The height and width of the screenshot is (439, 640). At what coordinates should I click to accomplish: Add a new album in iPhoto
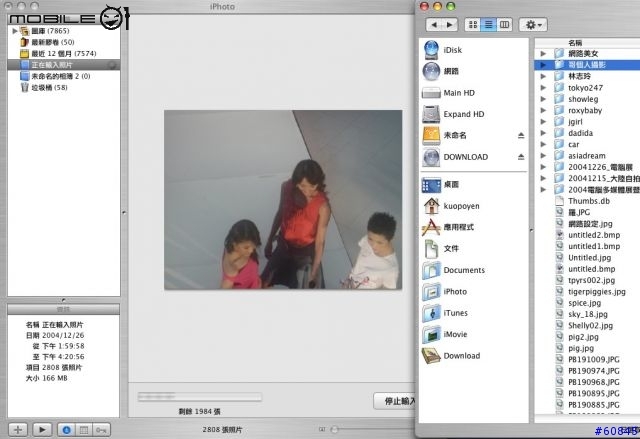tap(18, 430)
